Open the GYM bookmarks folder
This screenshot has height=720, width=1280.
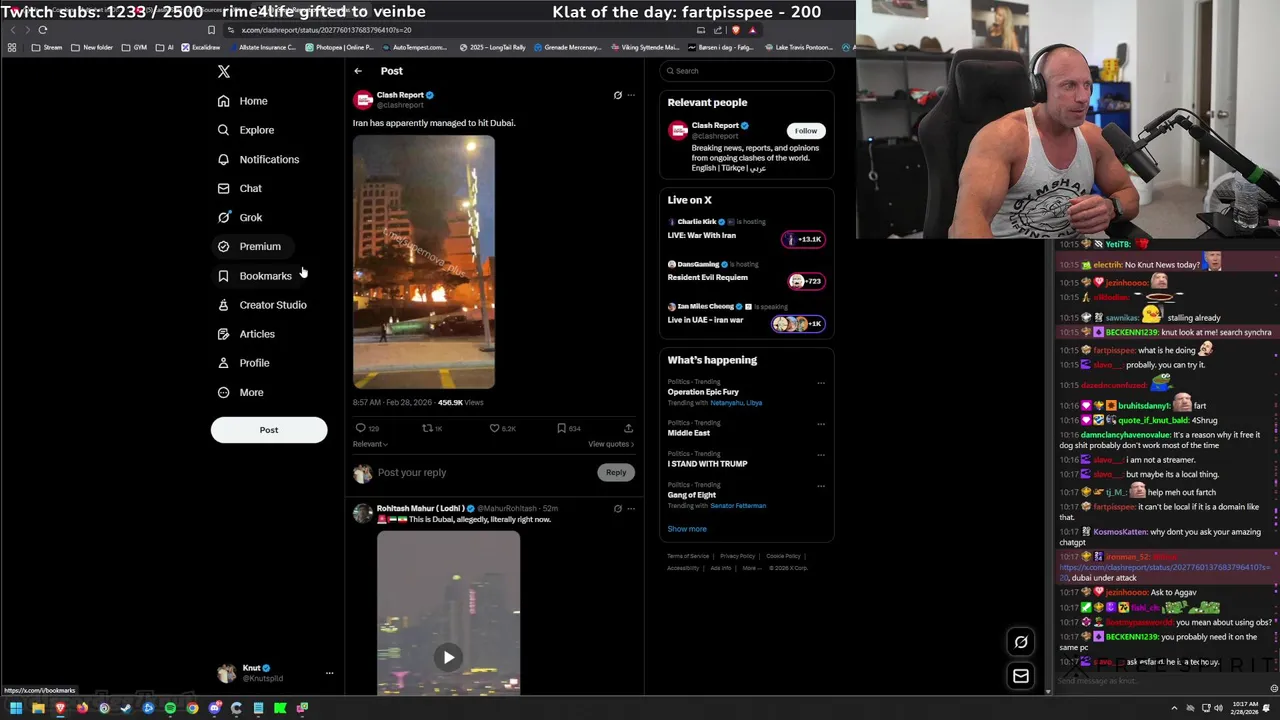[x=133, y=47]
